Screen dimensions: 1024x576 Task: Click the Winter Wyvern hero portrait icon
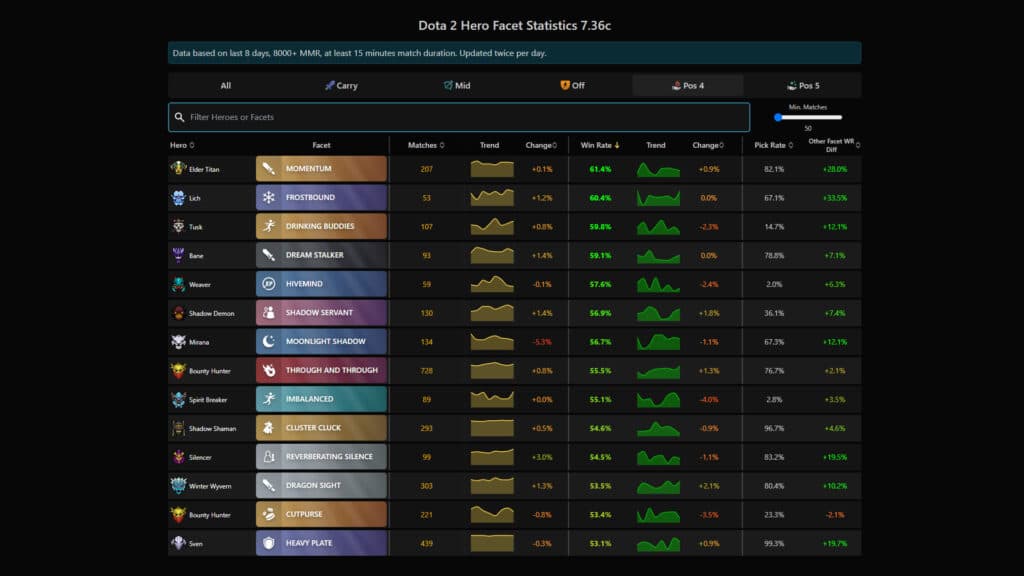(x=178, y=486)
